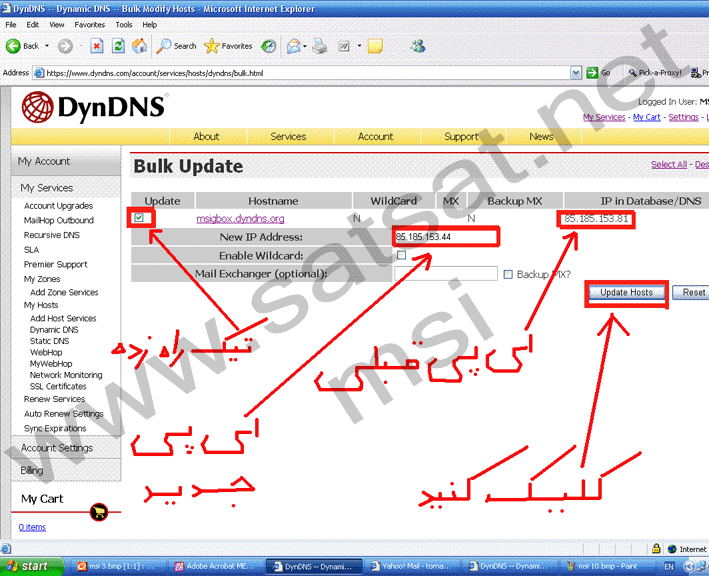Open Account Upgrades in sidebar
This screenshot has height=576, width=709.
tap(58, 206)
